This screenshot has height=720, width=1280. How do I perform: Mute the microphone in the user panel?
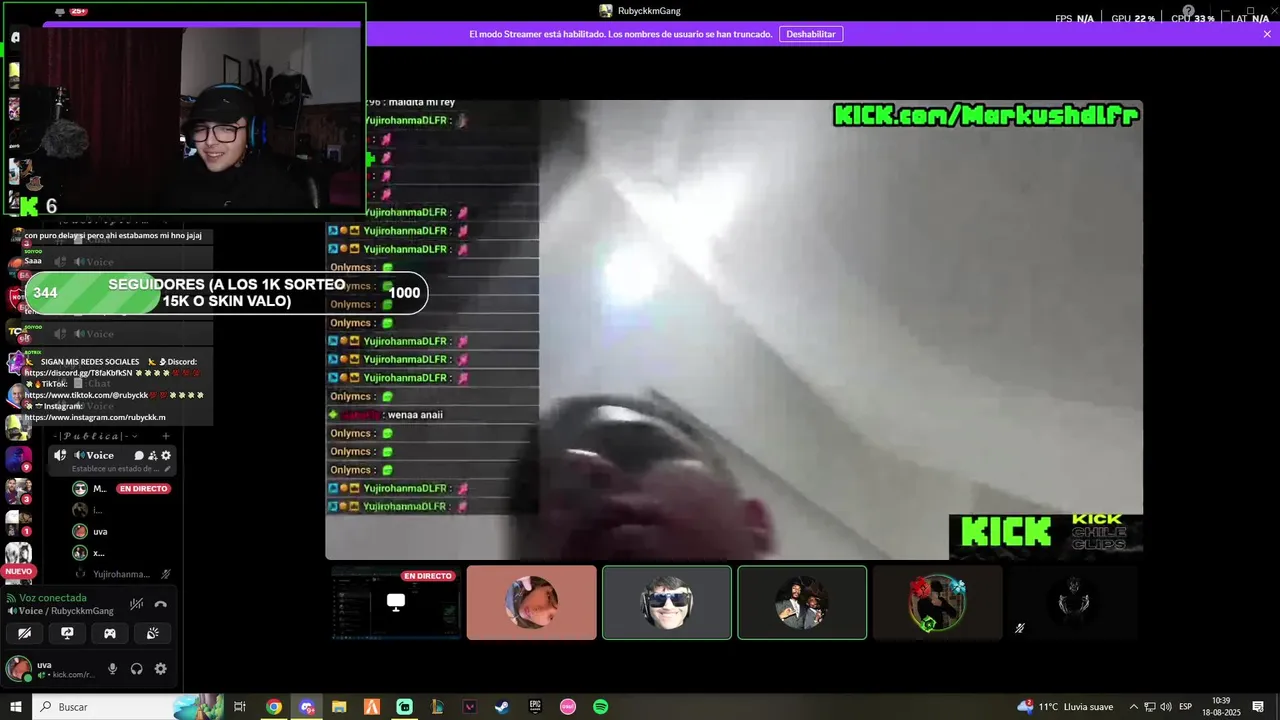pyautogui.click(x=112, y=669)
